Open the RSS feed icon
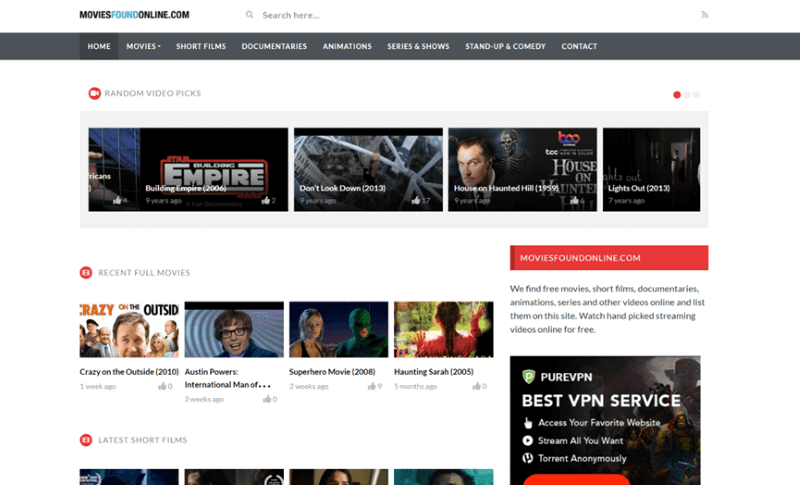Image resolution: width=800 pixels, height=485 pixels. pyautogui.click(x=705, y=15)
